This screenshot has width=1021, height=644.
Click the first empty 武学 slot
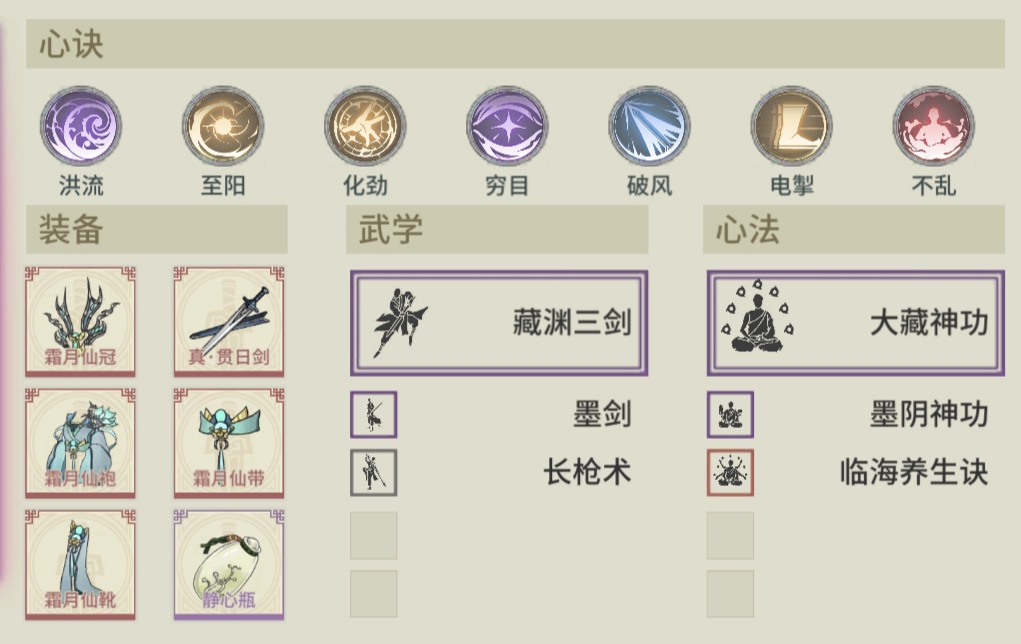373,535
